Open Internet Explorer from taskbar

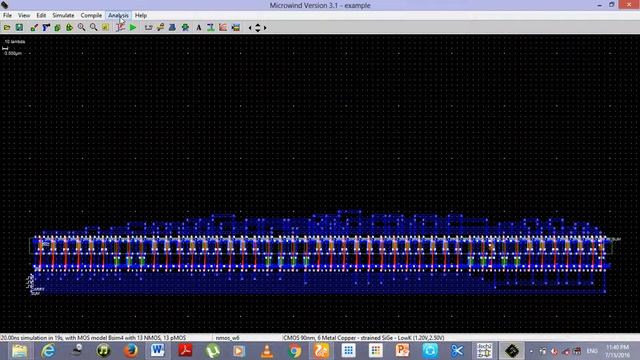pos(48,351)
